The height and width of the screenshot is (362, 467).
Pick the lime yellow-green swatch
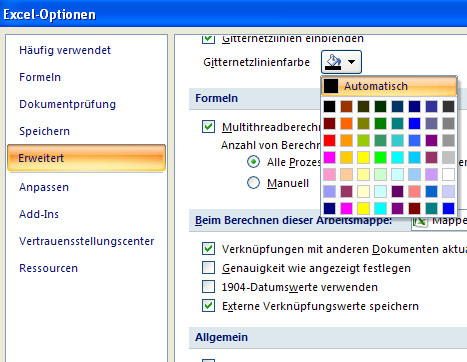(x=363, y=140)
